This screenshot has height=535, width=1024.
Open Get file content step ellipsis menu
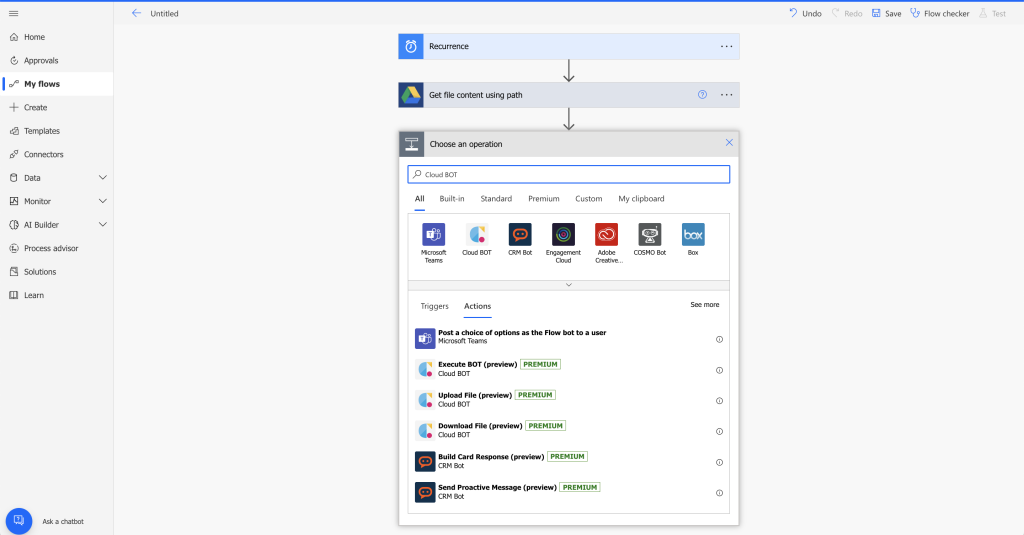point(726,95)
